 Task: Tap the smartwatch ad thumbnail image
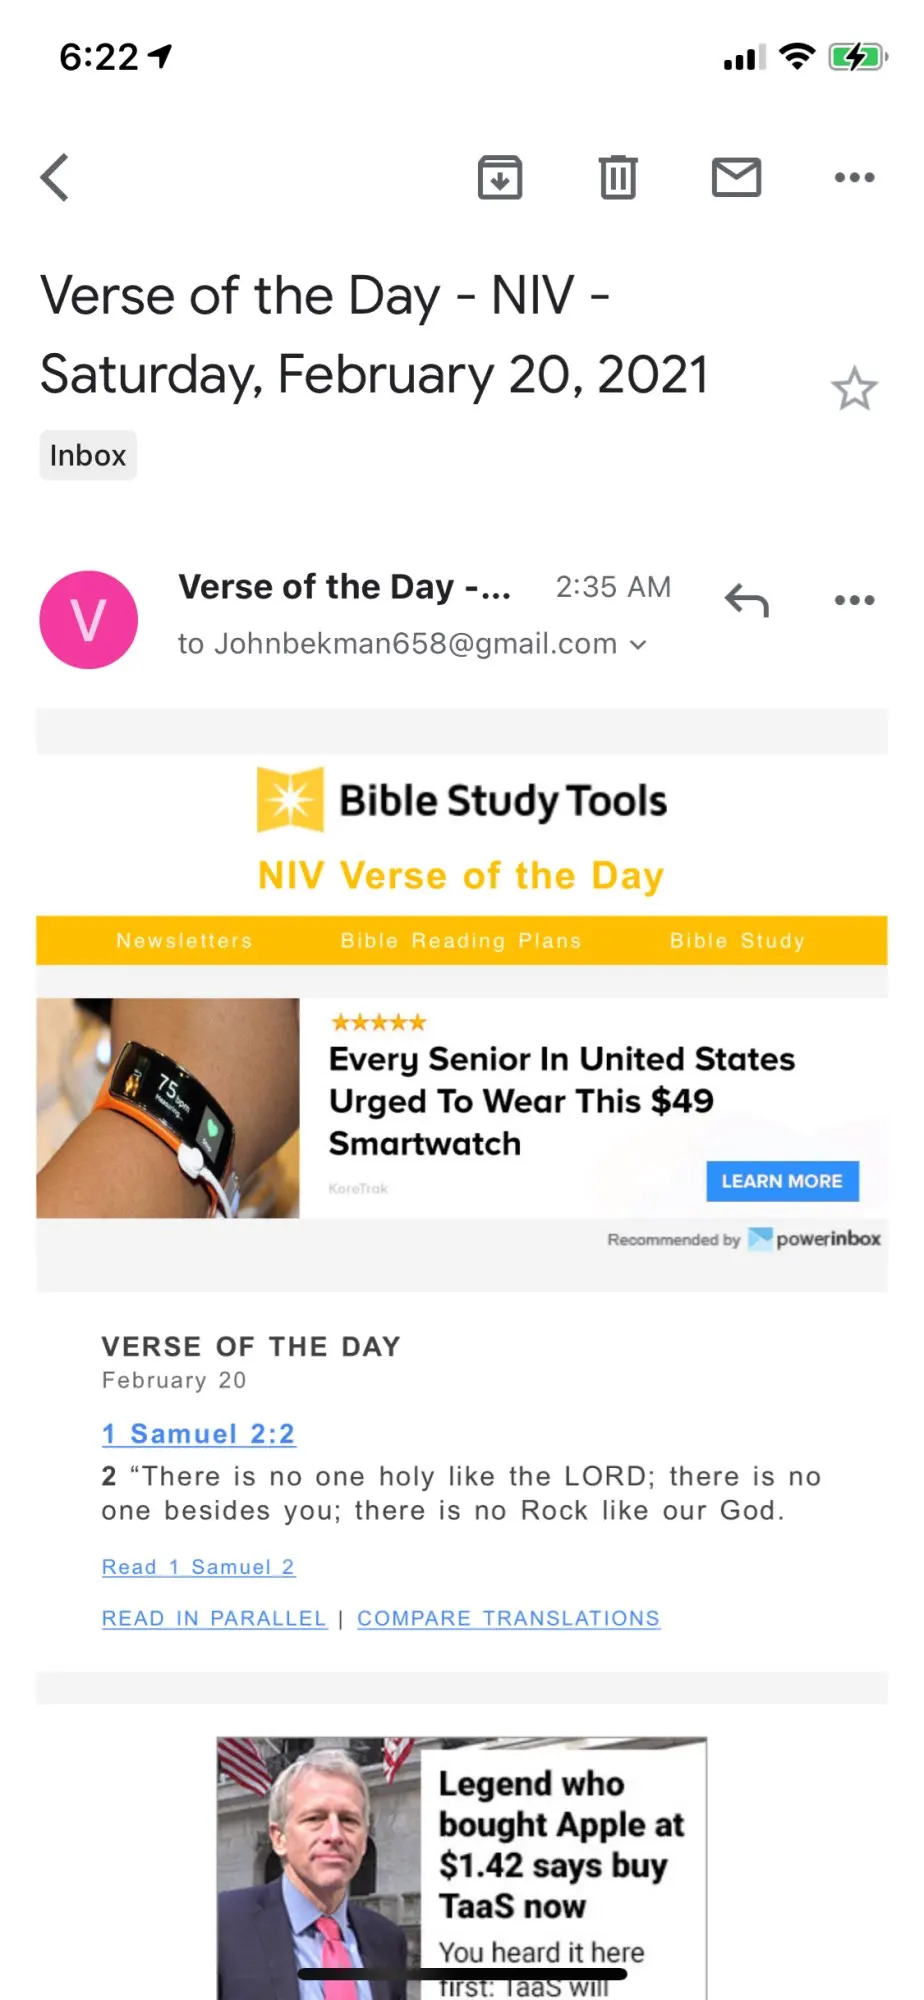168,1108
